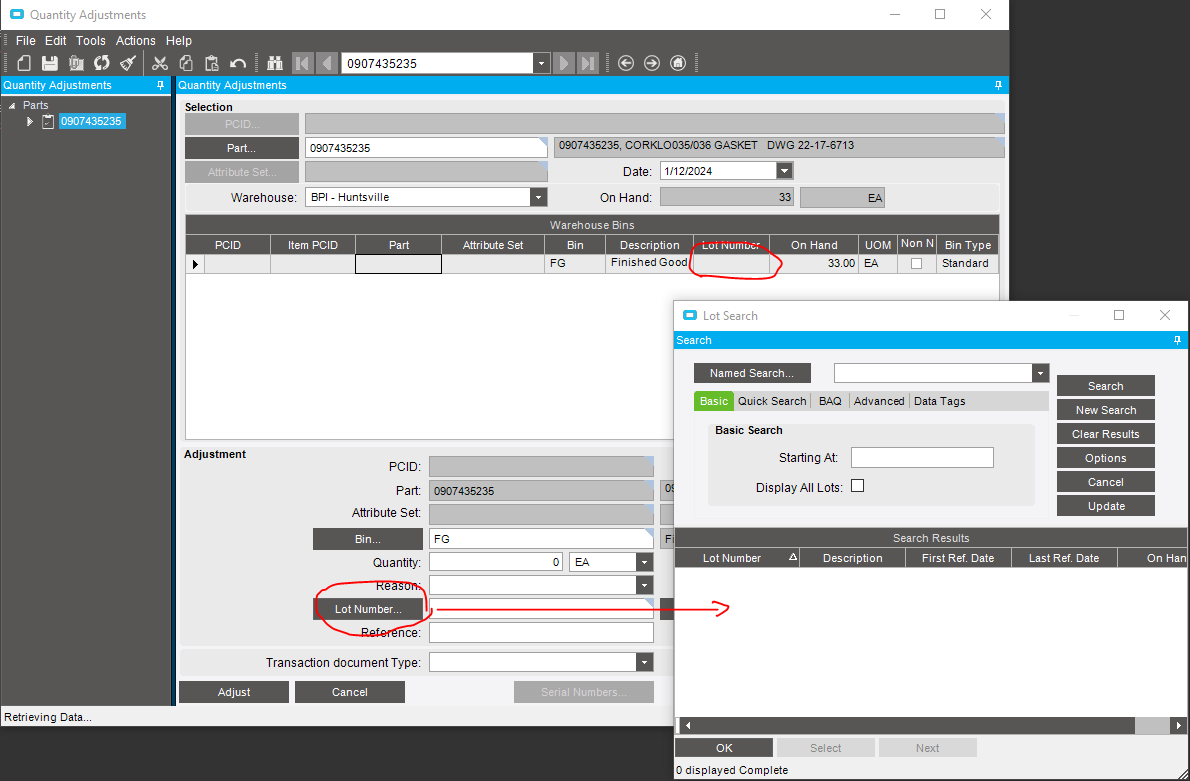This screenshot has width=1190, height=781.
Task: Open the Help menu
Action: (x=179, y=41)
